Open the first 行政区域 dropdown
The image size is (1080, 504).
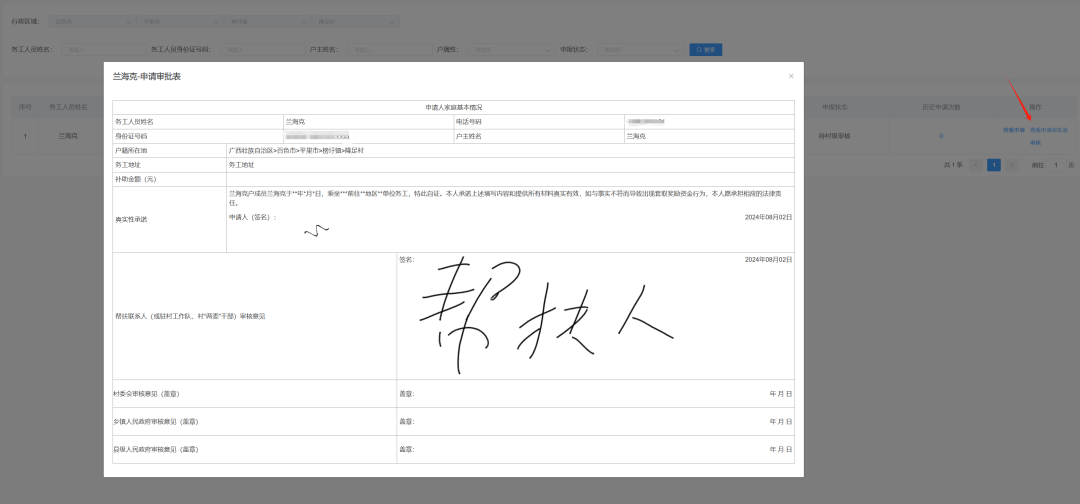tap(92, 21)
